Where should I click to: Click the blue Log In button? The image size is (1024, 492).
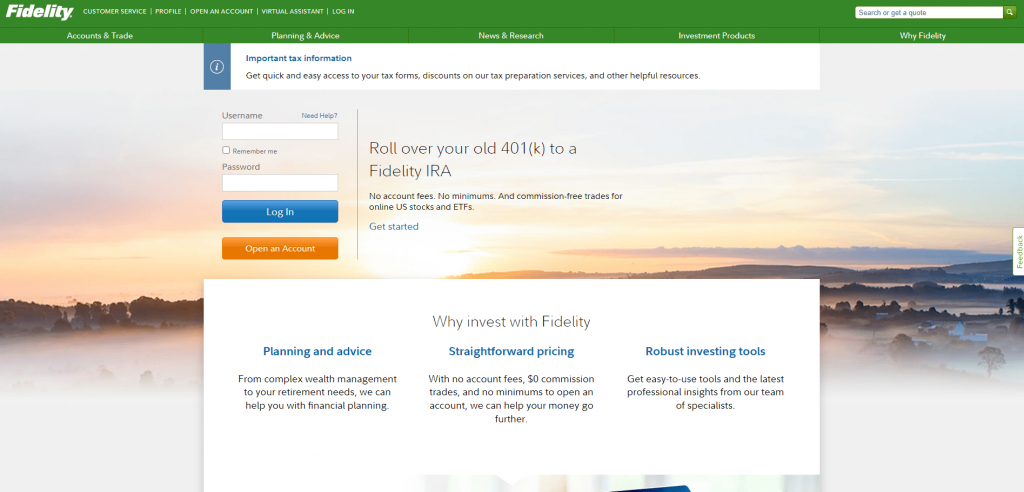(280, 212)
